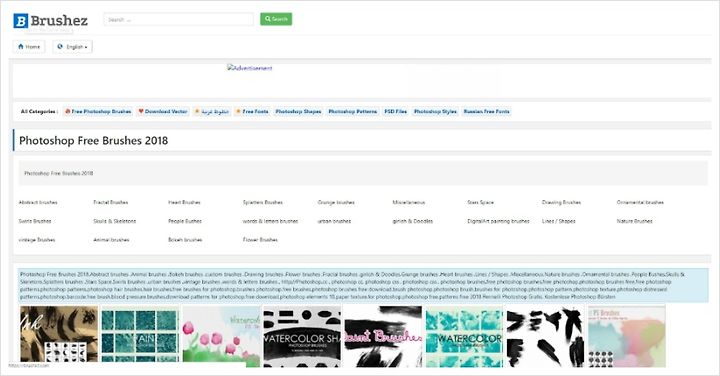Open the Paint Brushes pink text thumbnail
This screenshot has height=376, width=720.
(x=383, y=336)
